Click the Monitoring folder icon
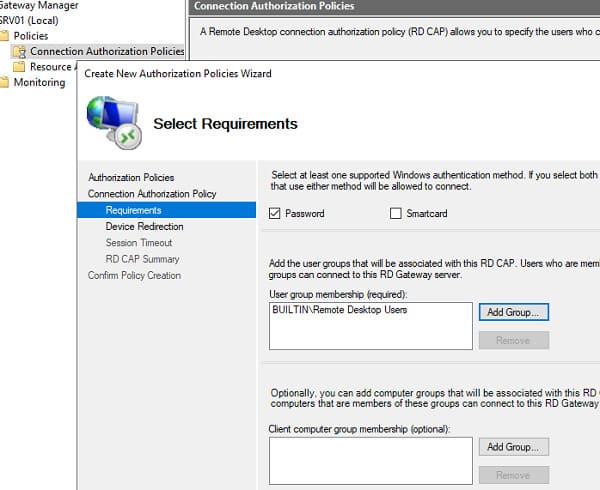 point(6,83)
